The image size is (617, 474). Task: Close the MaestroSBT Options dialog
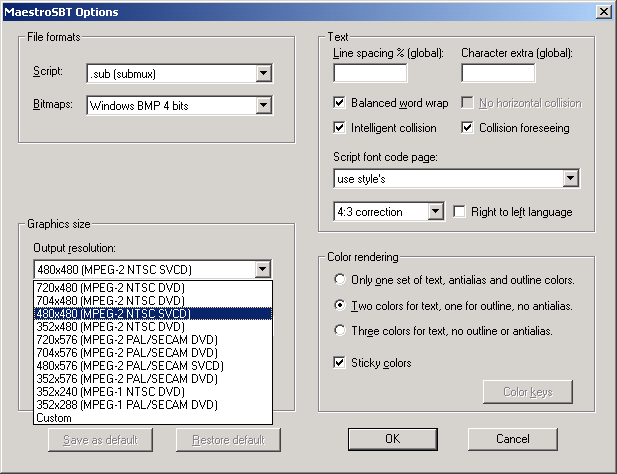click(x=603, y=12)
